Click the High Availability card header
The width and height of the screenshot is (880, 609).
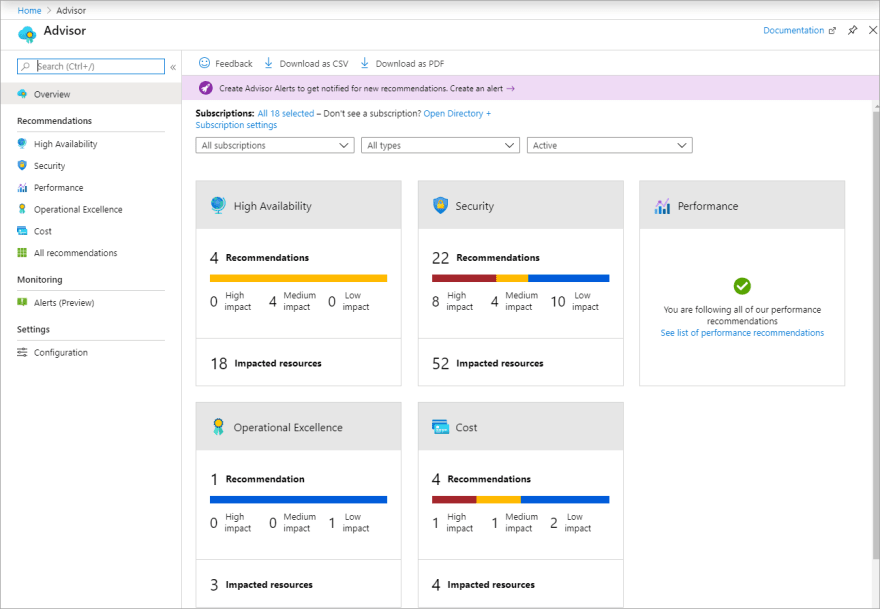point(299,205)
